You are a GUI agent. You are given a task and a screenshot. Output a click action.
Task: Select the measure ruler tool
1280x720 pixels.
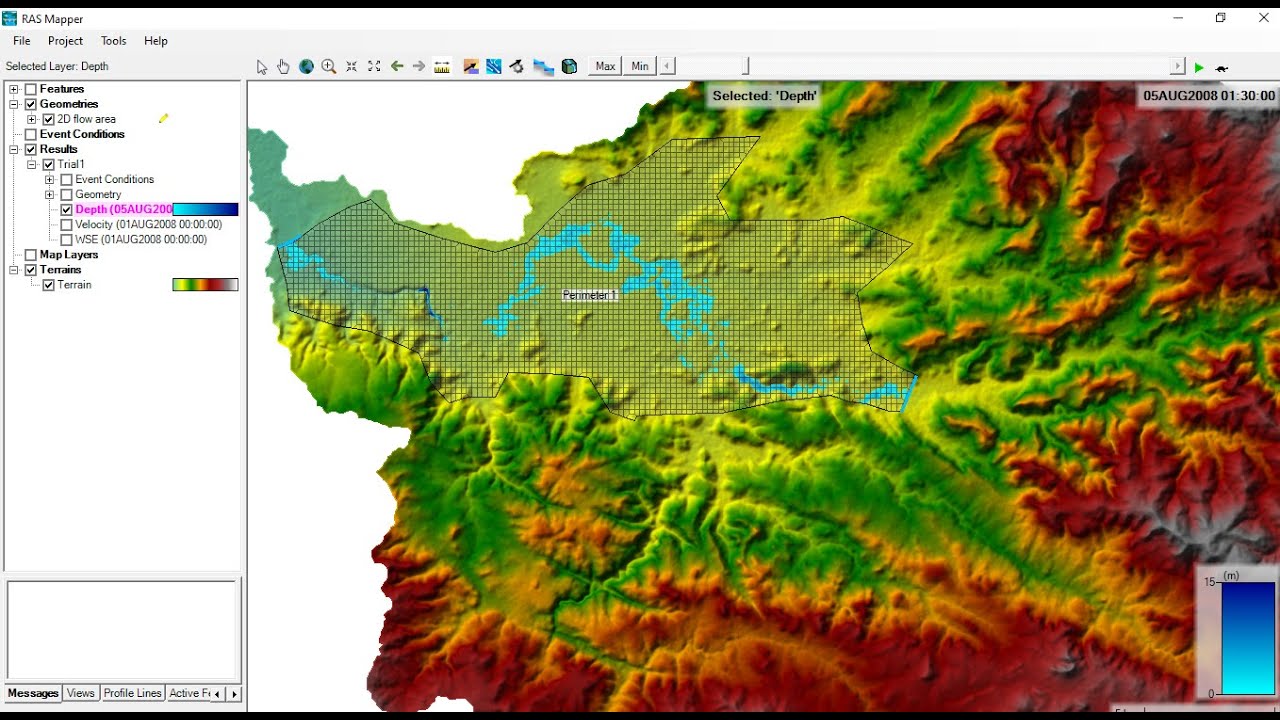(x=442, y=67)
